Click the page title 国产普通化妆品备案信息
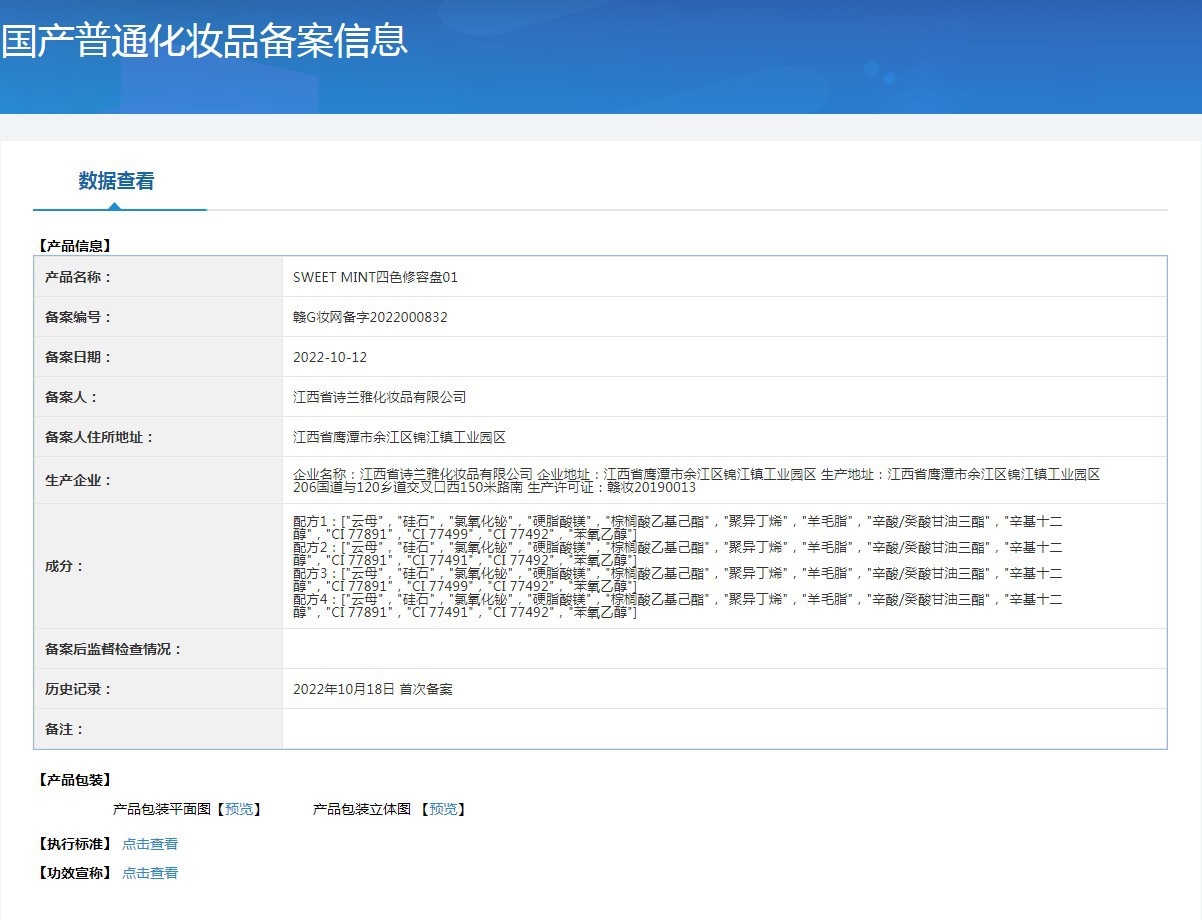 (x=204, y=41)
